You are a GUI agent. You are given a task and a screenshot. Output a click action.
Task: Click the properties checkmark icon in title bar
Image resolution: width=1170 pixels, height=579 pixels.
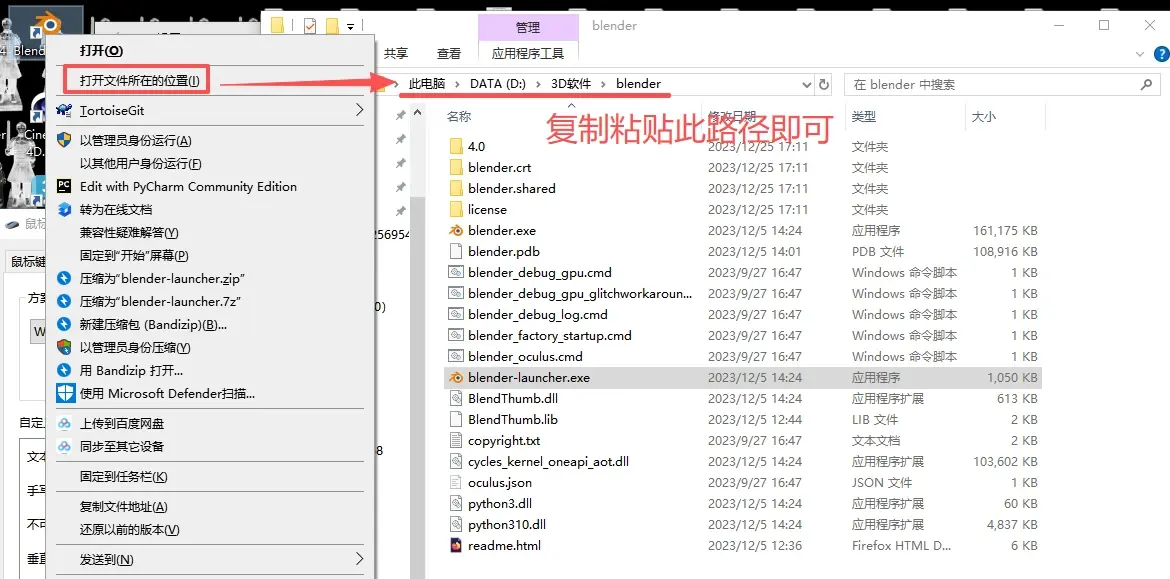click(310, 27)
